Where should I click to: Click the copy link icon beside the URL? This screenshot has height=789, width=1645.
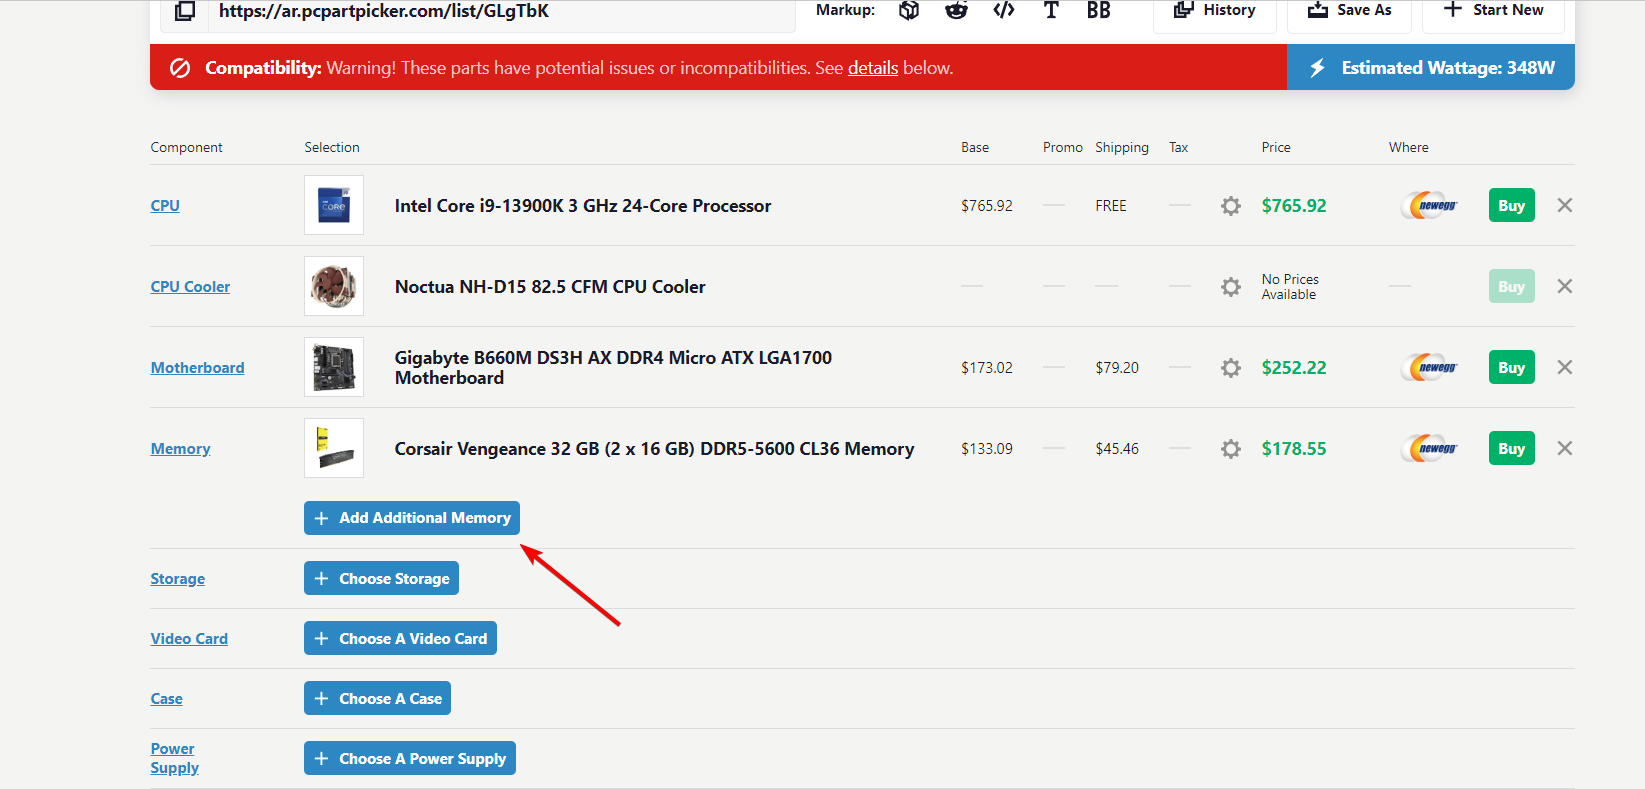pos(185,11)
